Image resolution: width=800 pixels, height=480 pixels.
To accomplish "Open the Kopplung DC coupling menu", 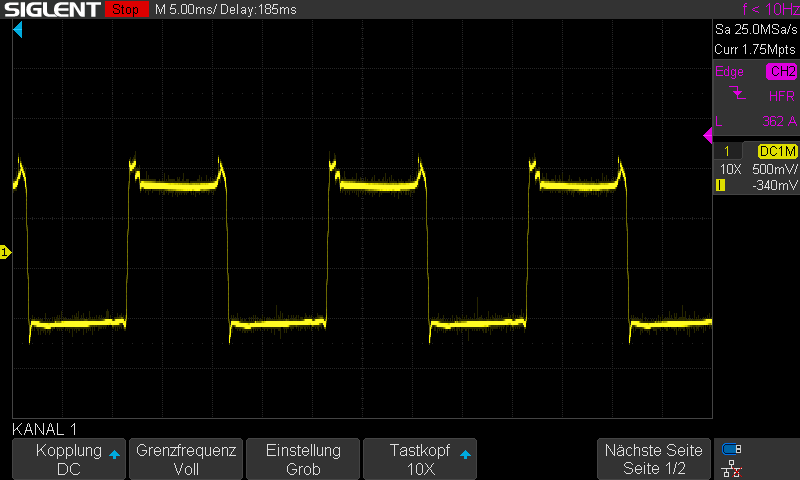I will [x=69, y=459].
